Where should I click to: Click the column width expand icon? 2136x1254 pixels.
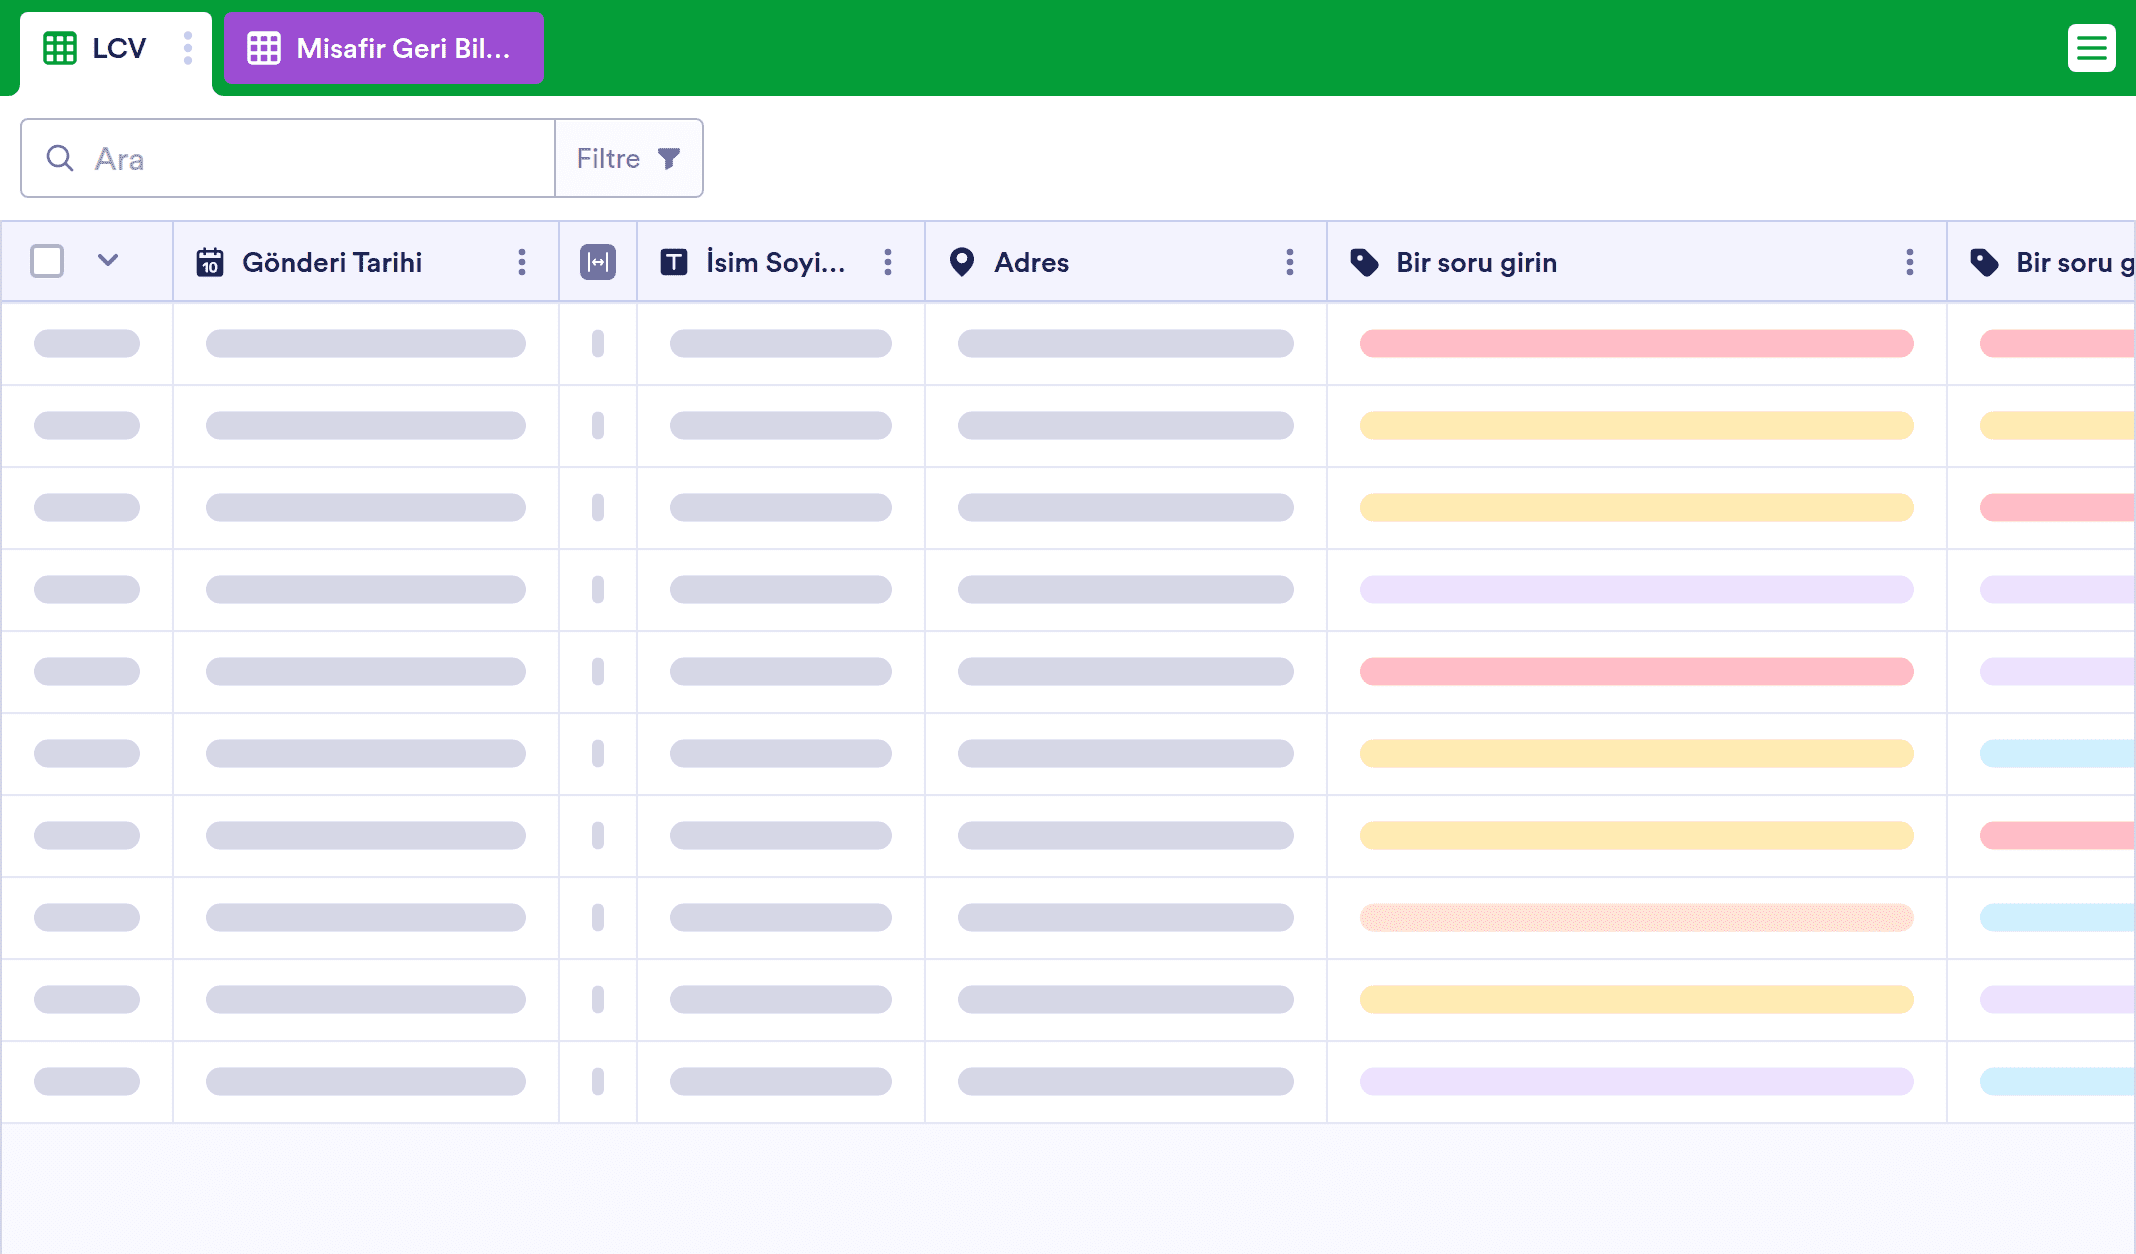coord(598,262)
